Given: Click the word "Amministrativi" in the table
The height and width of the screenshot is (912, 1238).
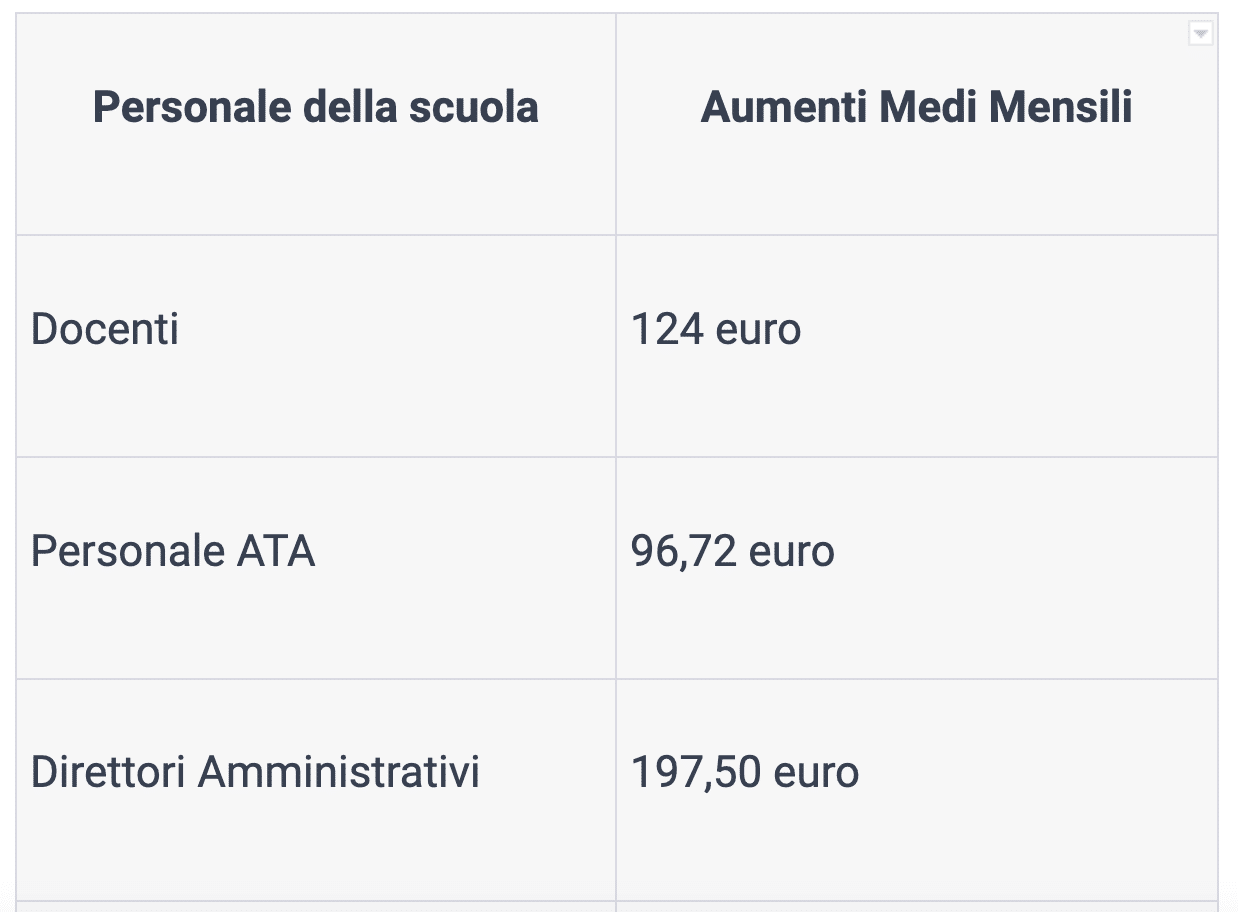Looking at the screenshot, I should click(339, 773).
